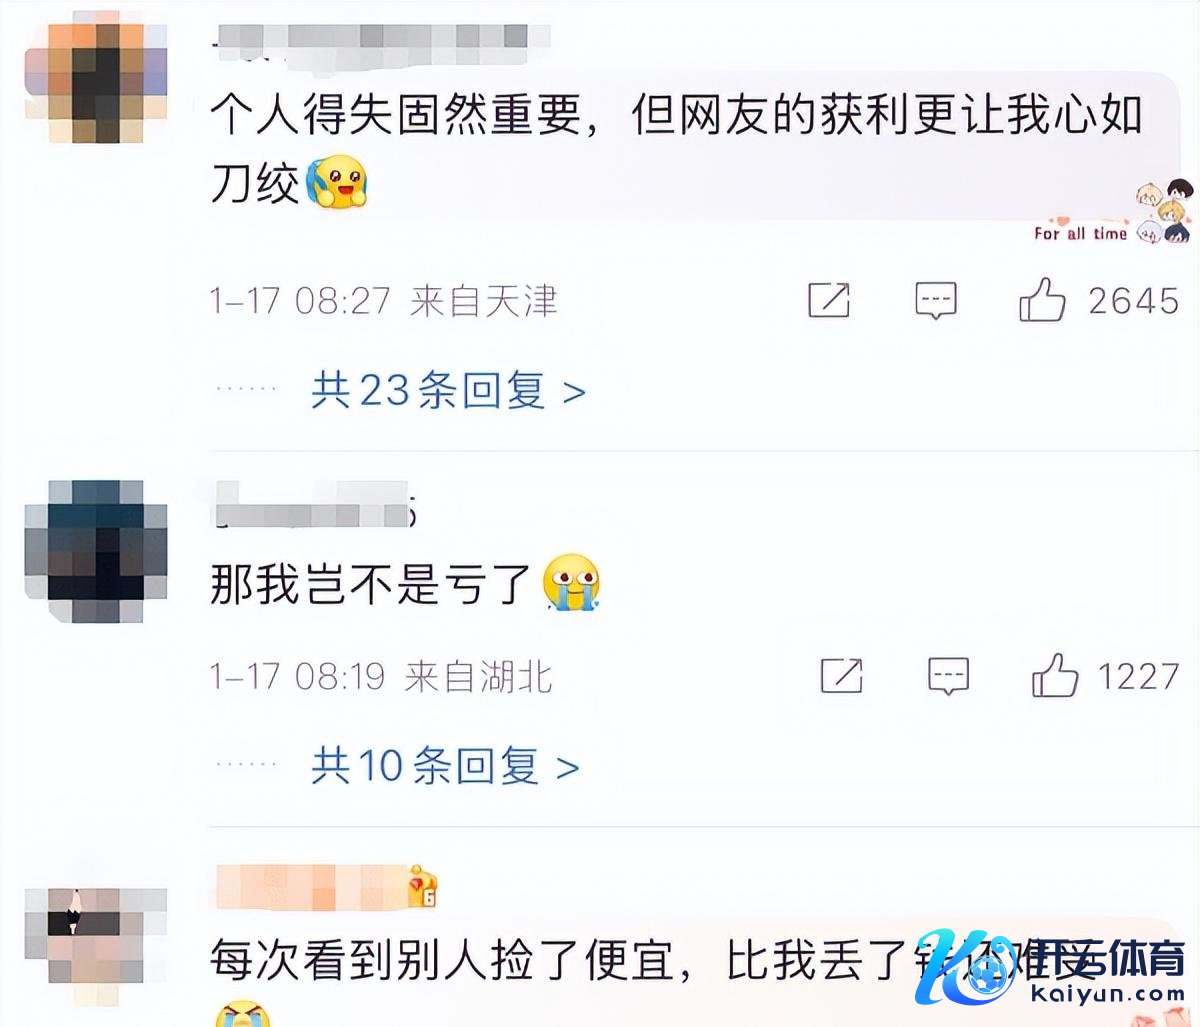Open reply box on the Tianjin comment
This screenshot has width=1200, height=1027.
tap(935, 300)
